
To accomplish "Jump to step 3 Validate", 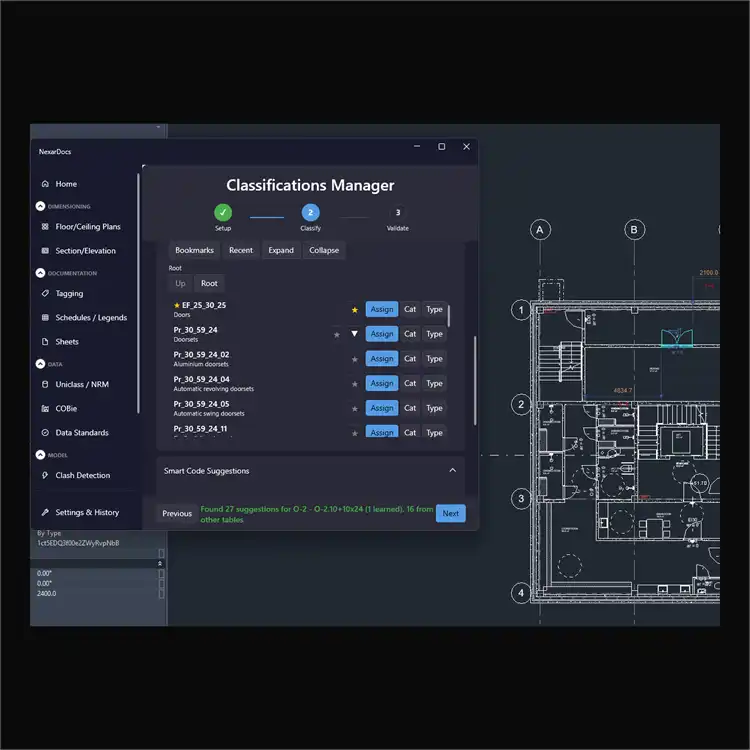I will coord(397,212).
